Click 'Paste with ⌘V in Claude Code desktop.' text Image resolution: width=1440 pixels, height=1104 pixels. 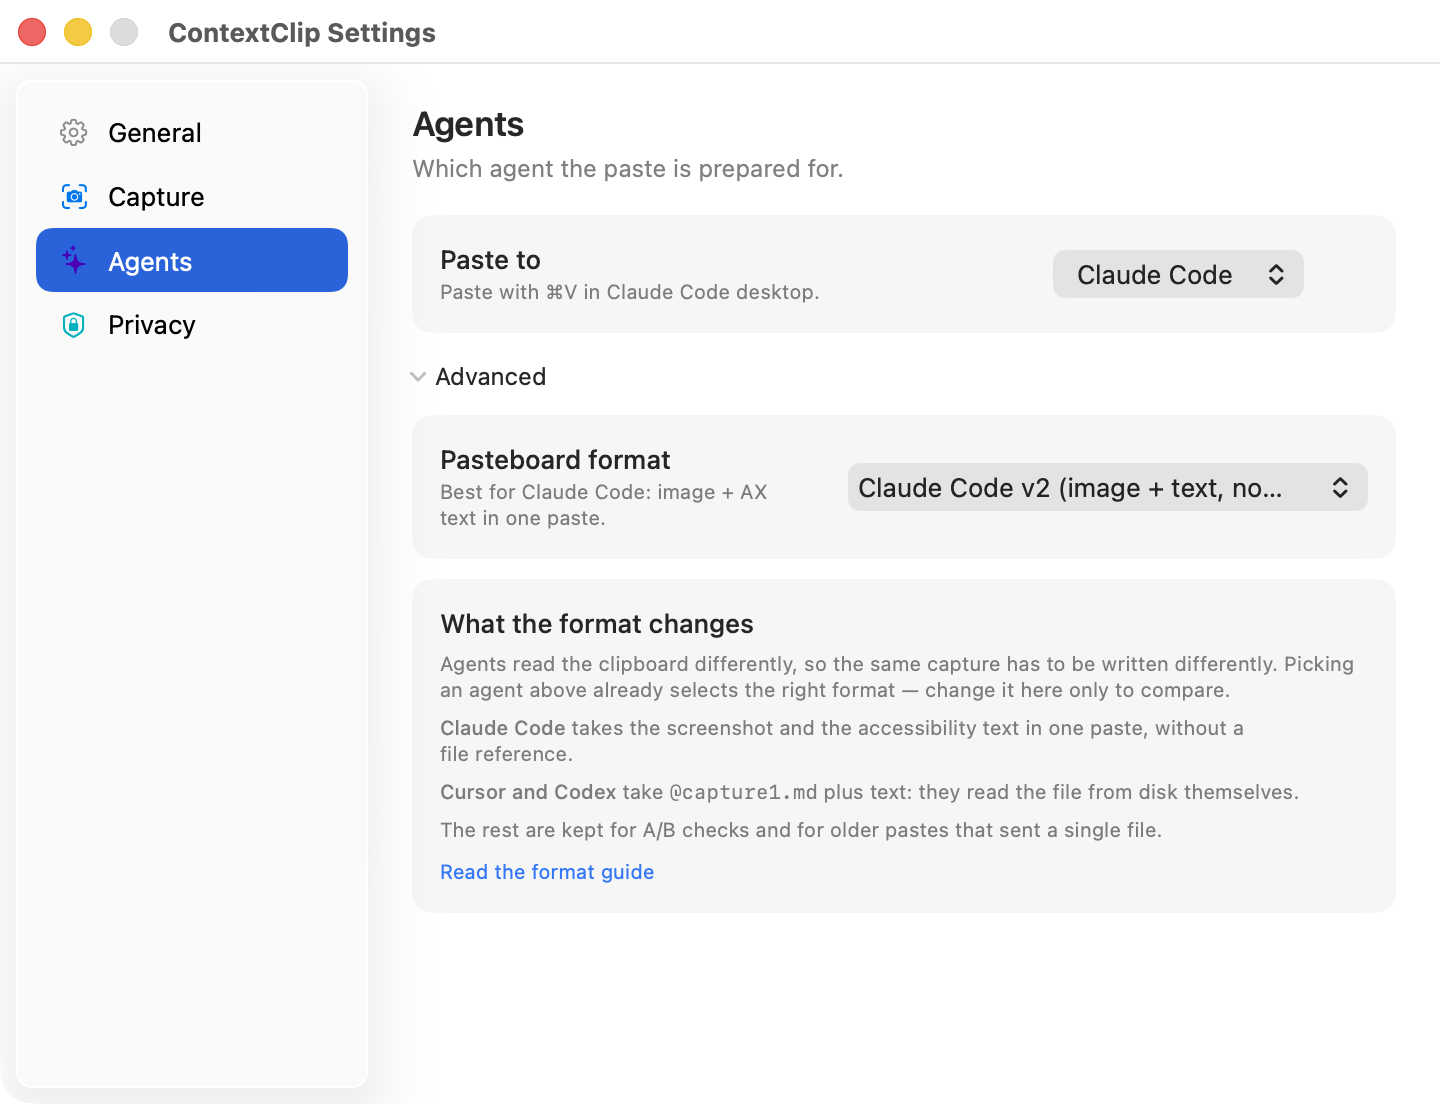(x=630, y=292)
